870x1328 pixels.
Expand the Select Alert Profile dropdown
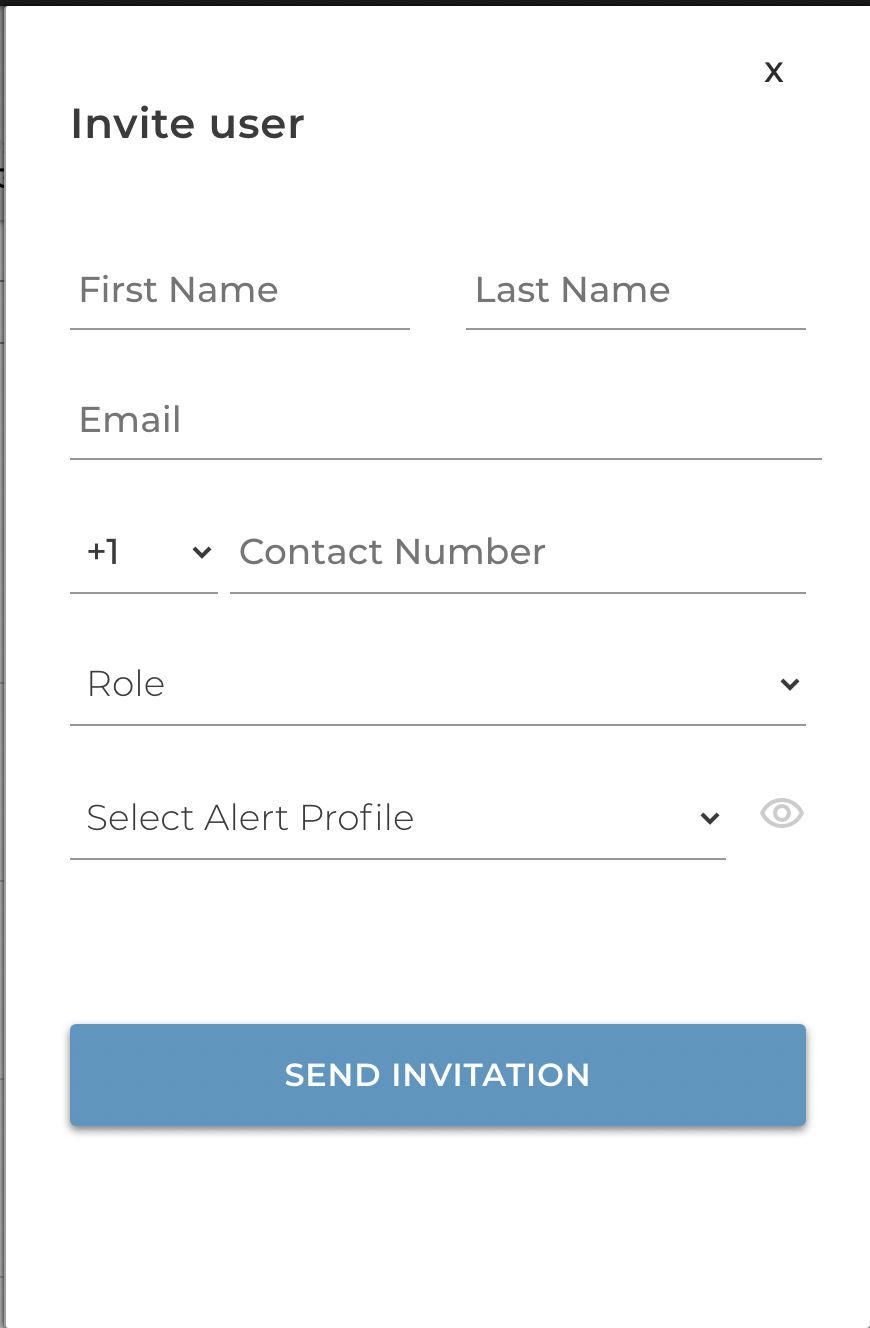pos(398,819)
